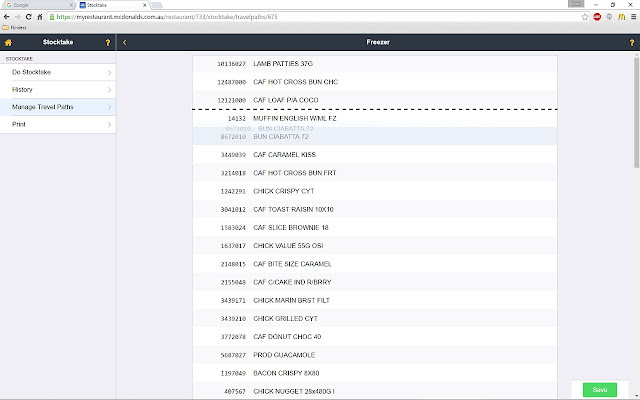Viewport: 640px width, 400px height.
Task: Select CAF TOAST RAISIN 10X10 row
Action: point(375,209)
